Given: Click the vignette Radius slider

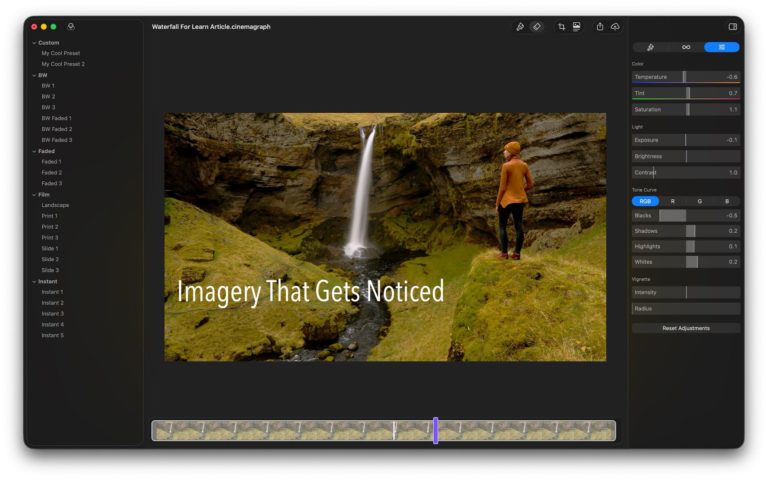Looking at the screenshot, I should point(686,309).
